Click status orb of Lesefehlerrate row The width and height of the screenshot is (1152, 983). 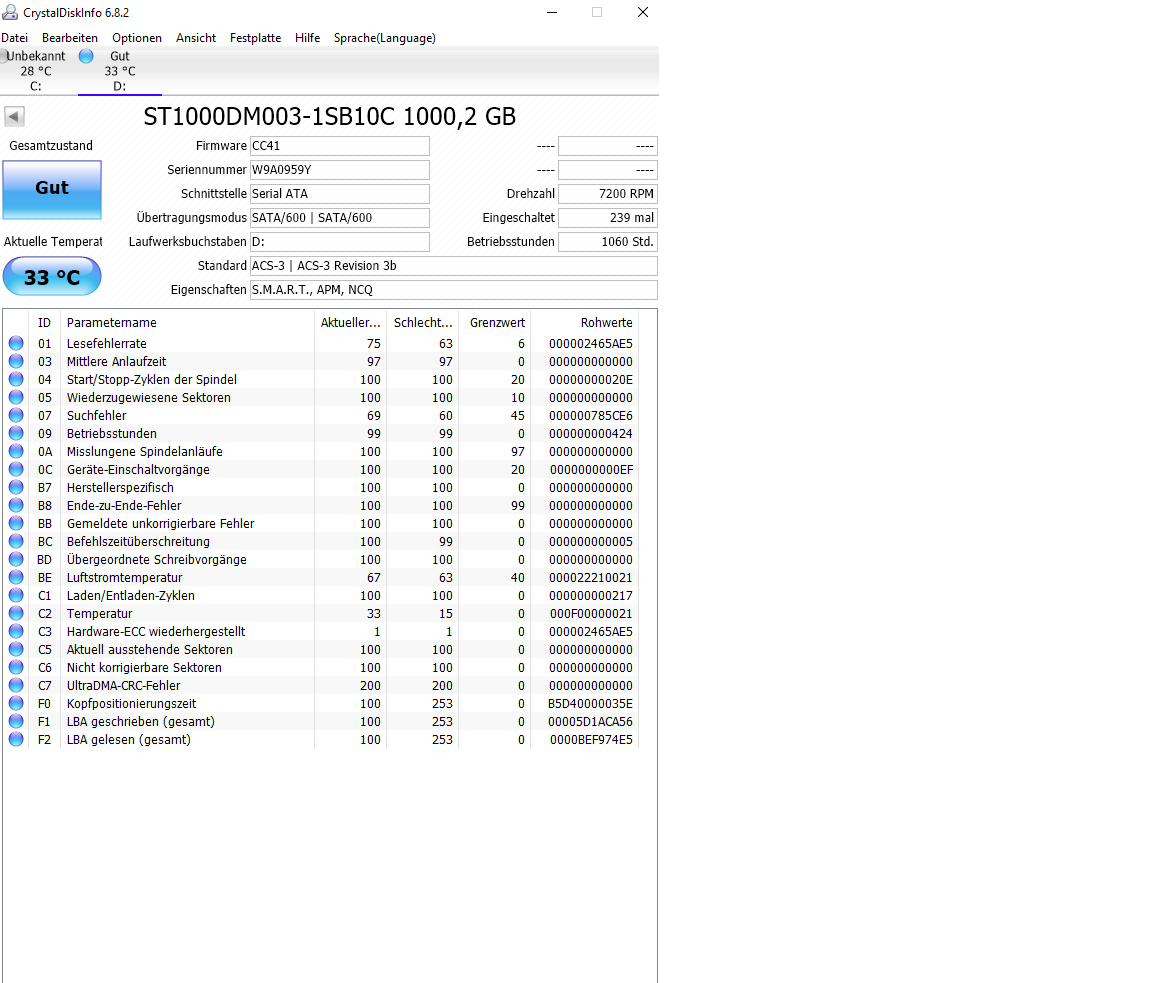[x=16, y=343]
